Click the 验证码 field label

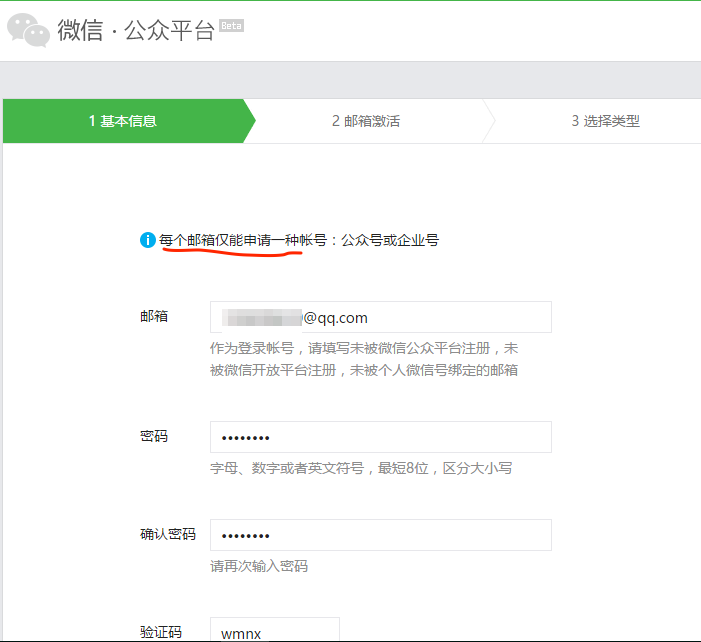point(161,632)
